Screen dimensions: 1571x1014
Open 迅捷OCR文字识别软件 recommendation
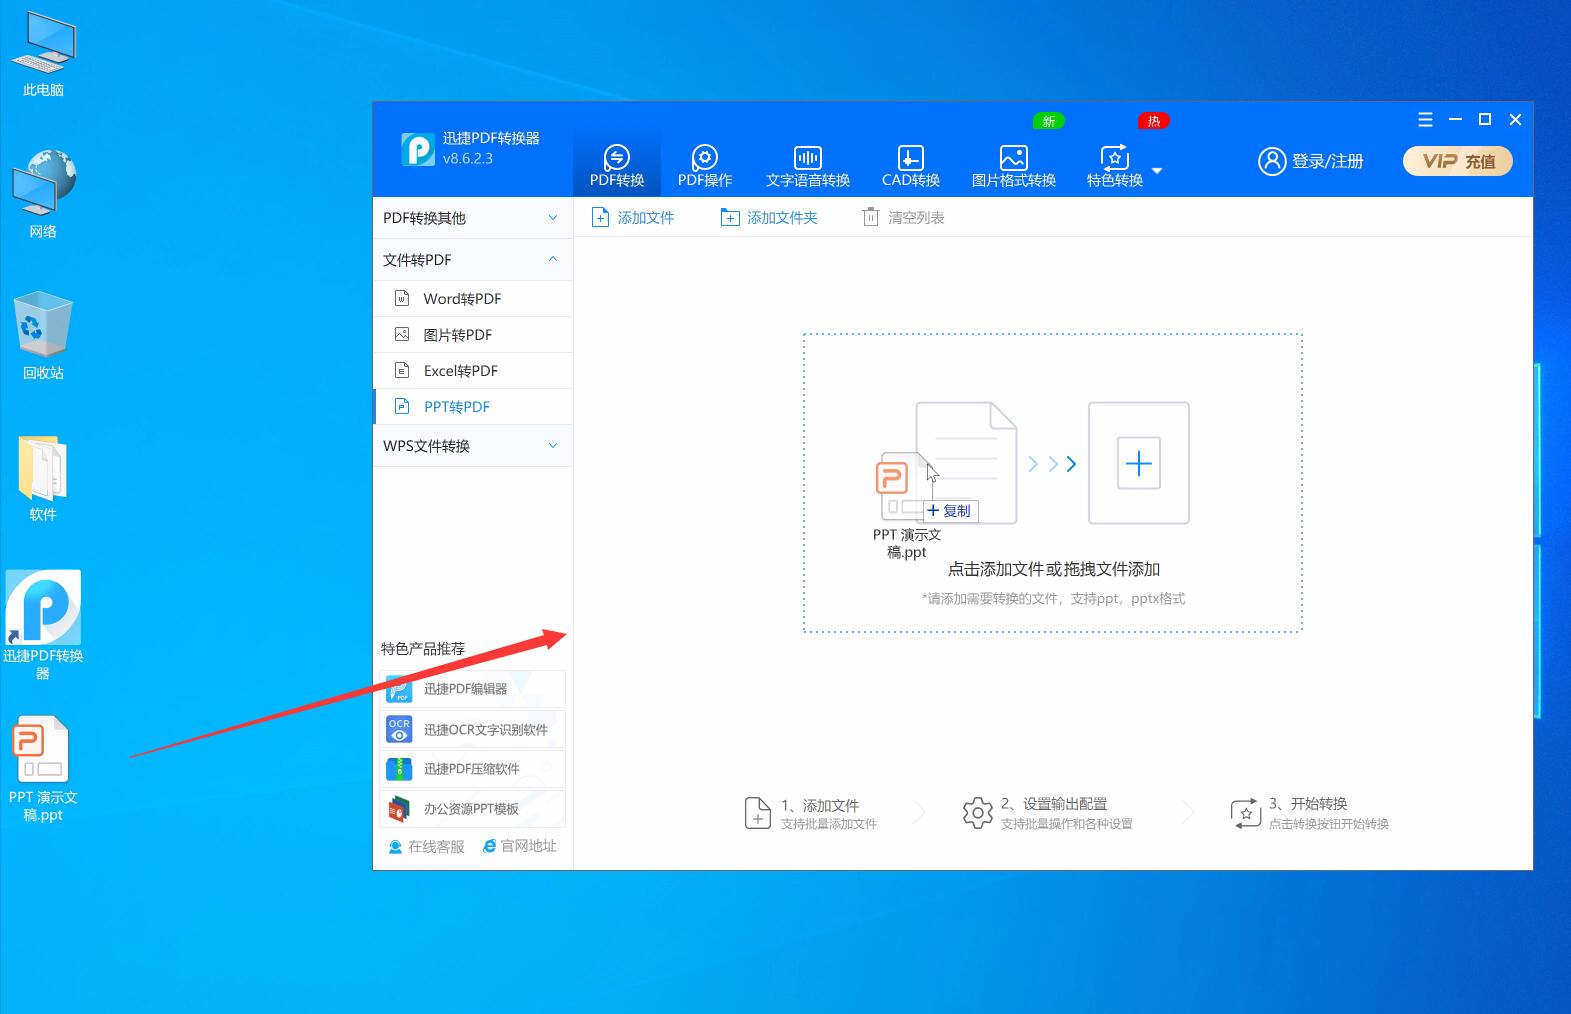(473, 729)
